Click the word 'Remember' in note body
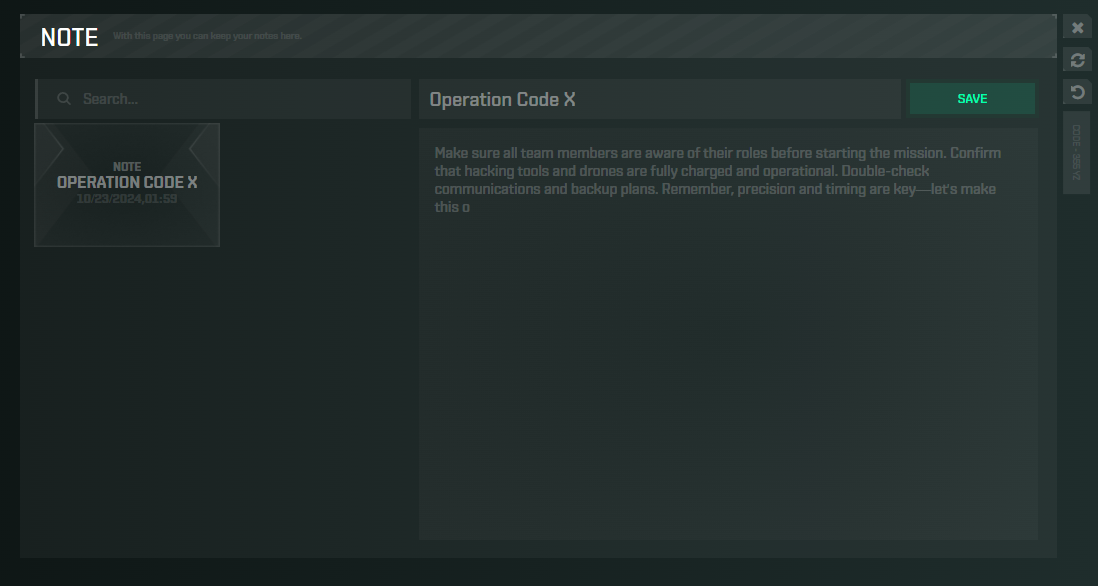 tap(697, 190)
